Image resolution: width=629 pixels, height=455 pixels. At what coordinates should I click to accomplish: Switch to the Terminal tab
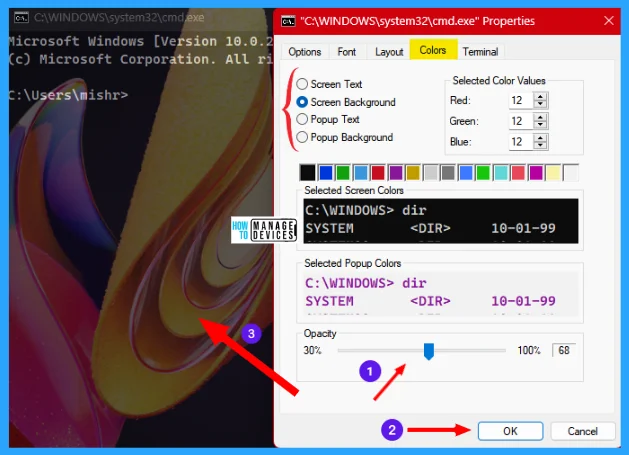coord(480,52)
